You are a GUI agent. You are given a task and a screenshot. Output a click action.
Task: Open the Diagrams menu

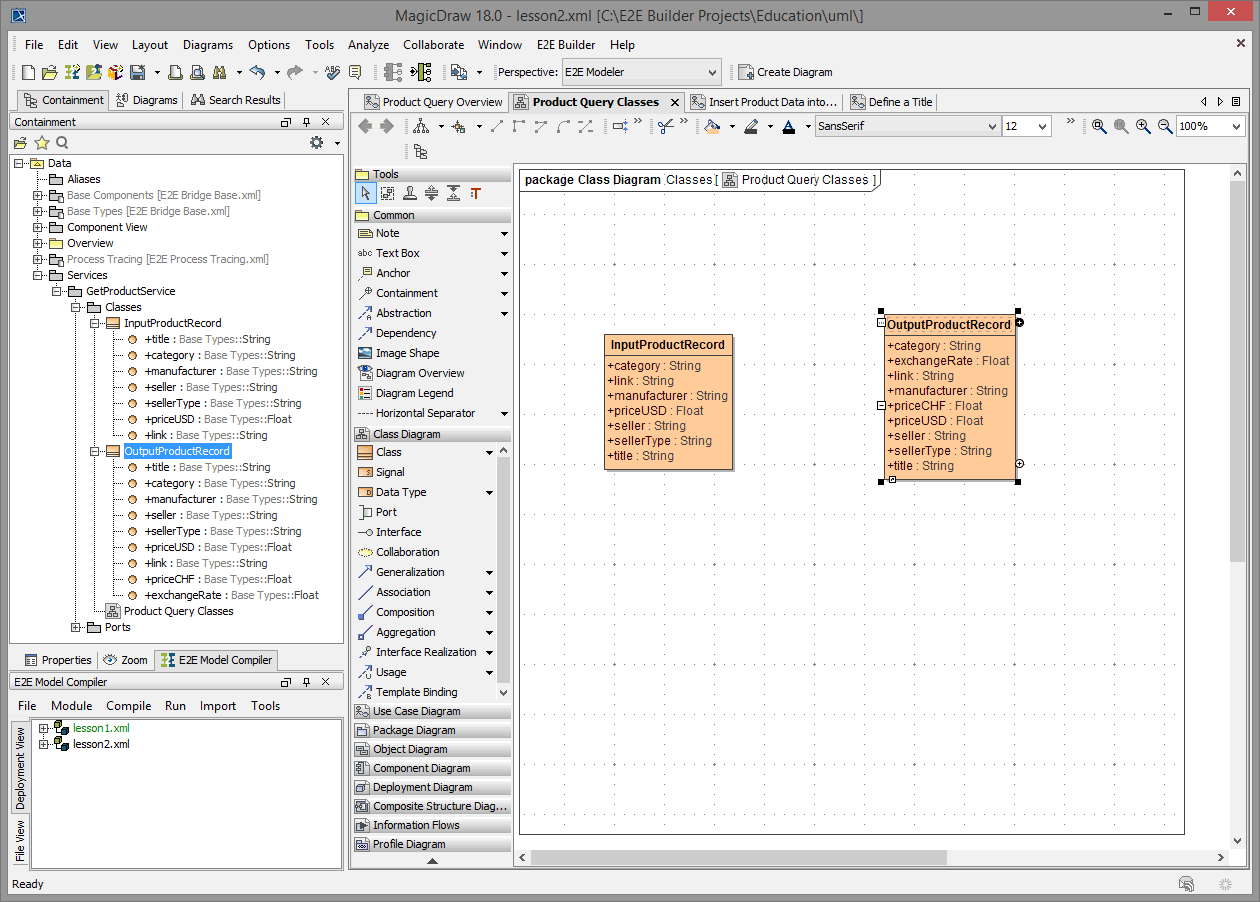pos(207,45)
